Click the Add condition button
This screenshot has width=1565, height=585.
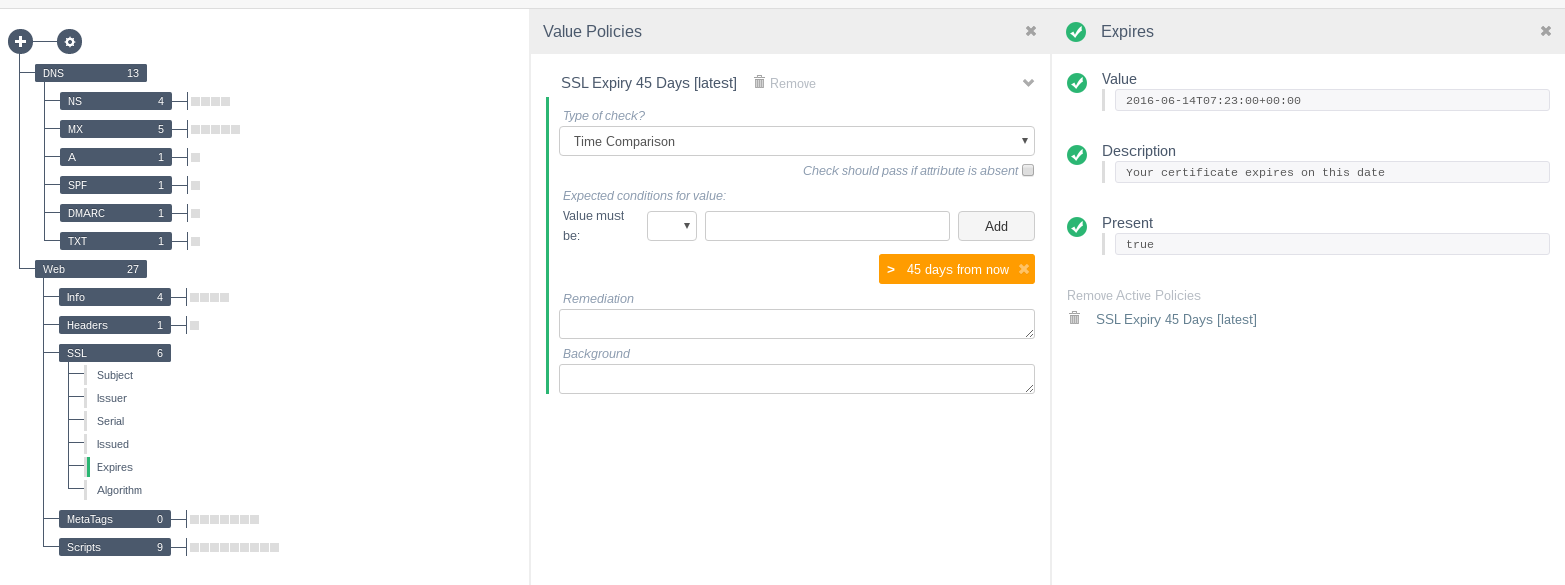pyautogui.click(x=996, y=226)
